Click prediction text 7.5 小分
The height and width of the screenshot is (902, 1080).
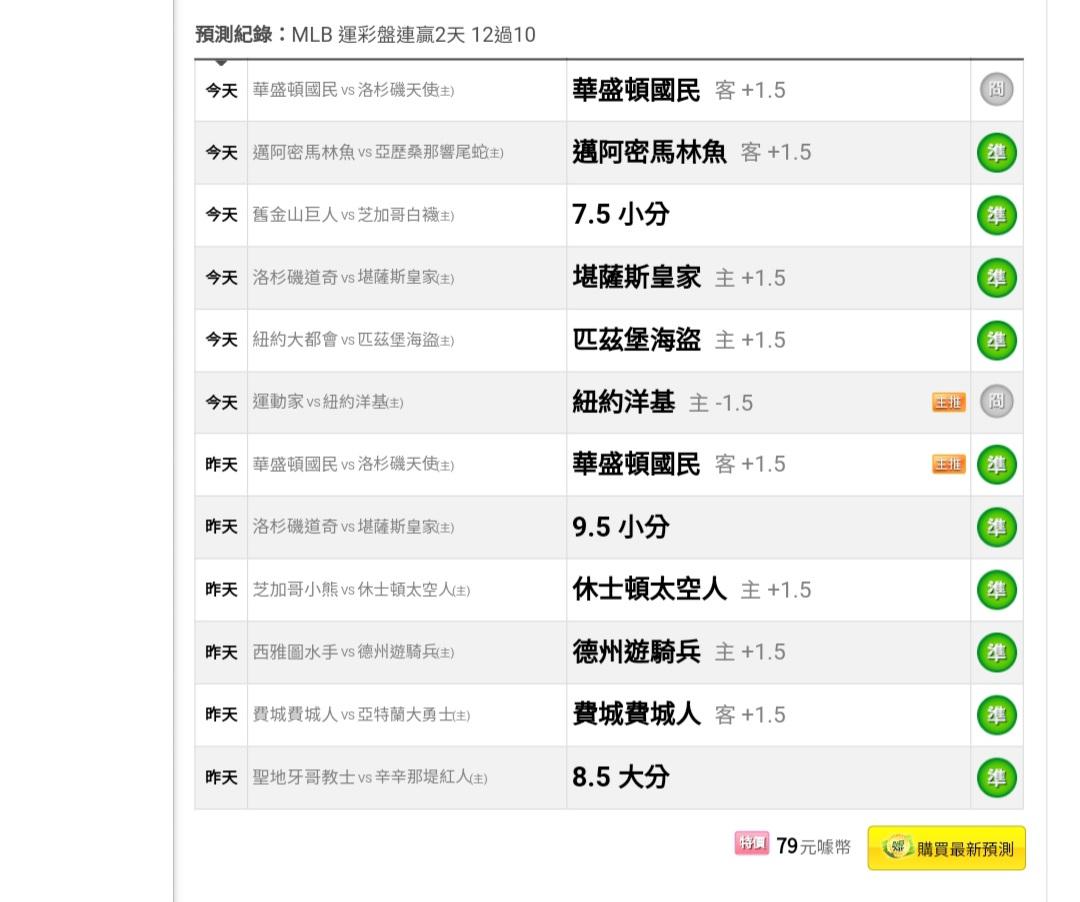pos(621,215)
